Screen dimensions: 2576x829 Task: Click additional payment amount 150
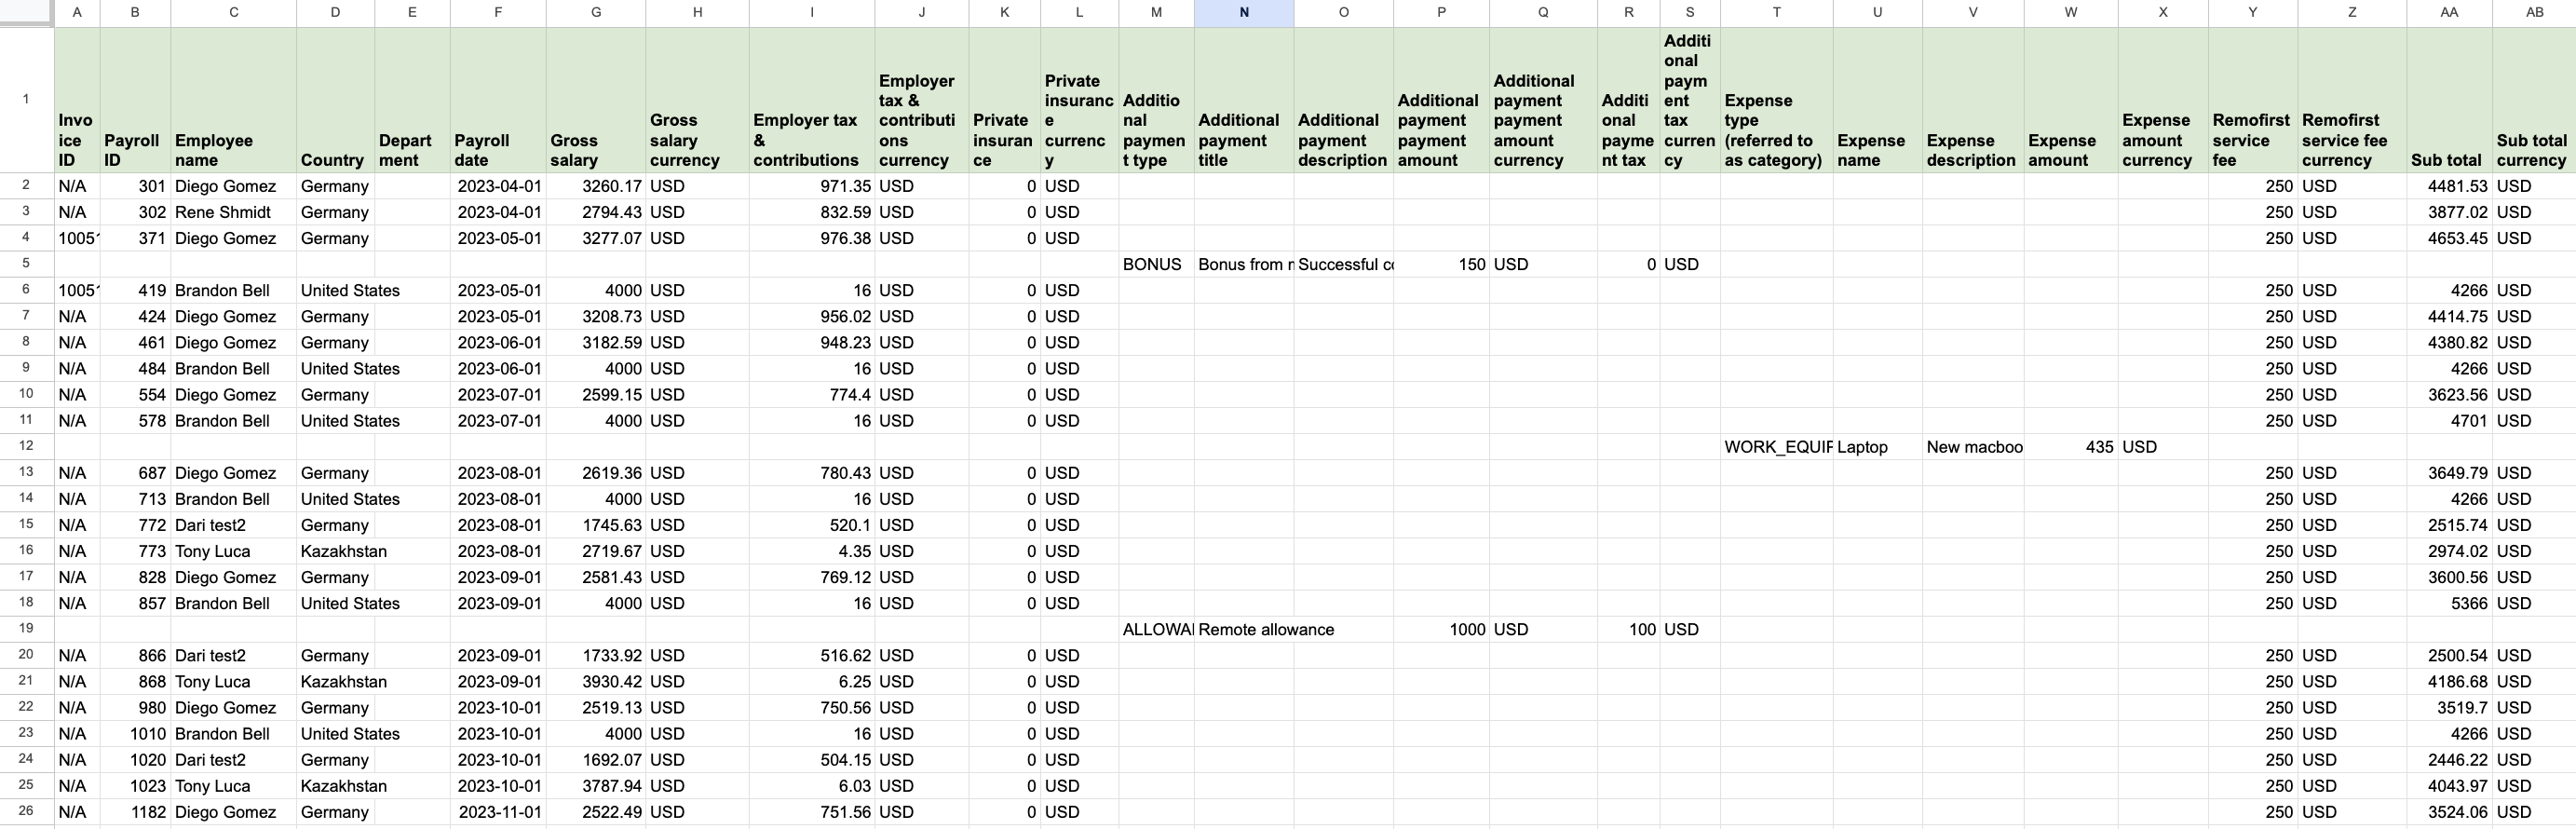[x=1441, y=264]
